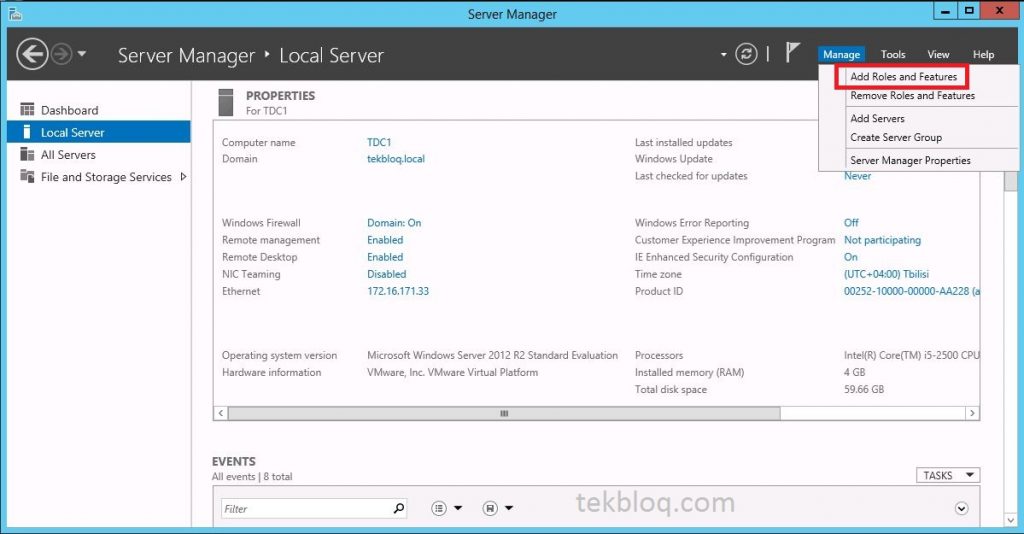Image resolution: width=1024 pixels, height=534 pixels.
Task: Click Disabled next to NIC Teaming
Action: point(386,274)
